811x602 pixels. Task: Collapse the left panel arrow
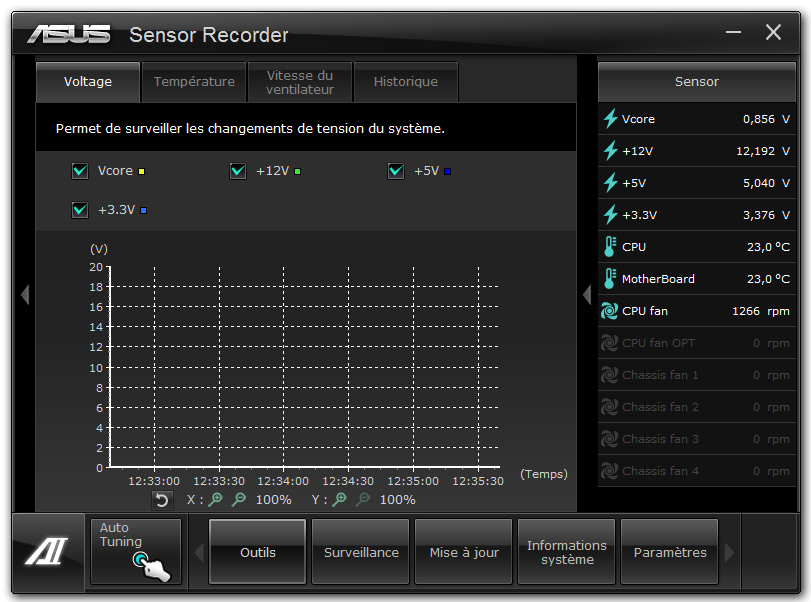(x=25, y=295)
